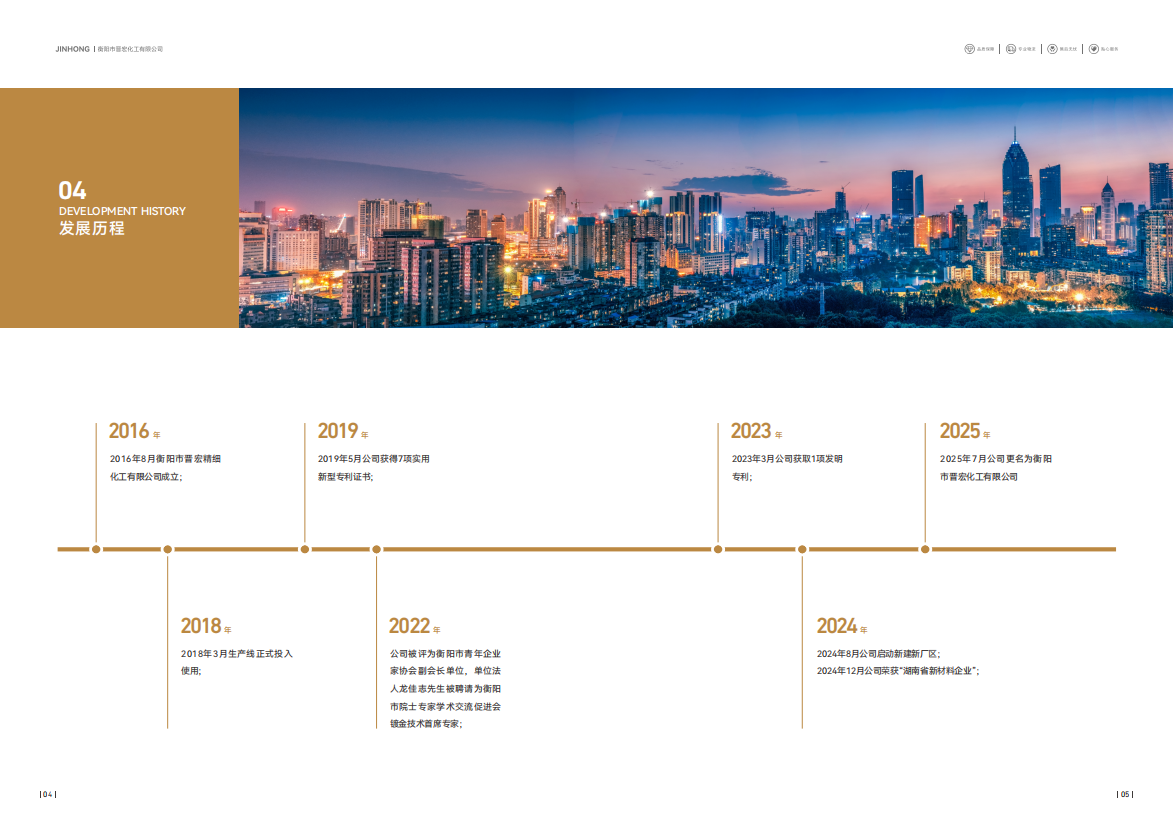Click the 2024 year heading
This screenshot has width=1173, height=830.
(x=837, y=626)
